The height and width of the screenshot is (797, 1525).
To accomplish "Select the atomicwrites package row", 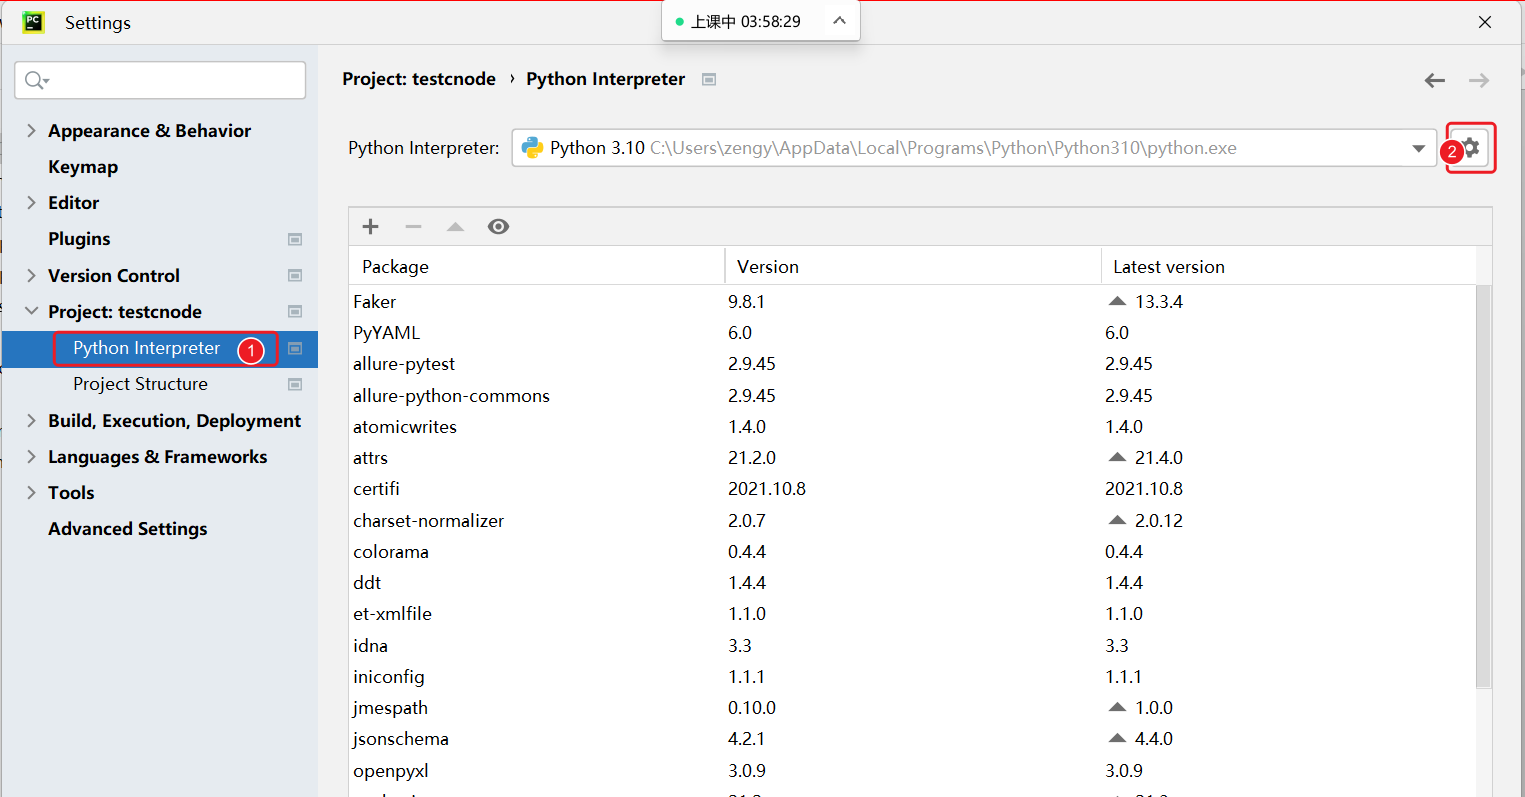I will 912,426.
